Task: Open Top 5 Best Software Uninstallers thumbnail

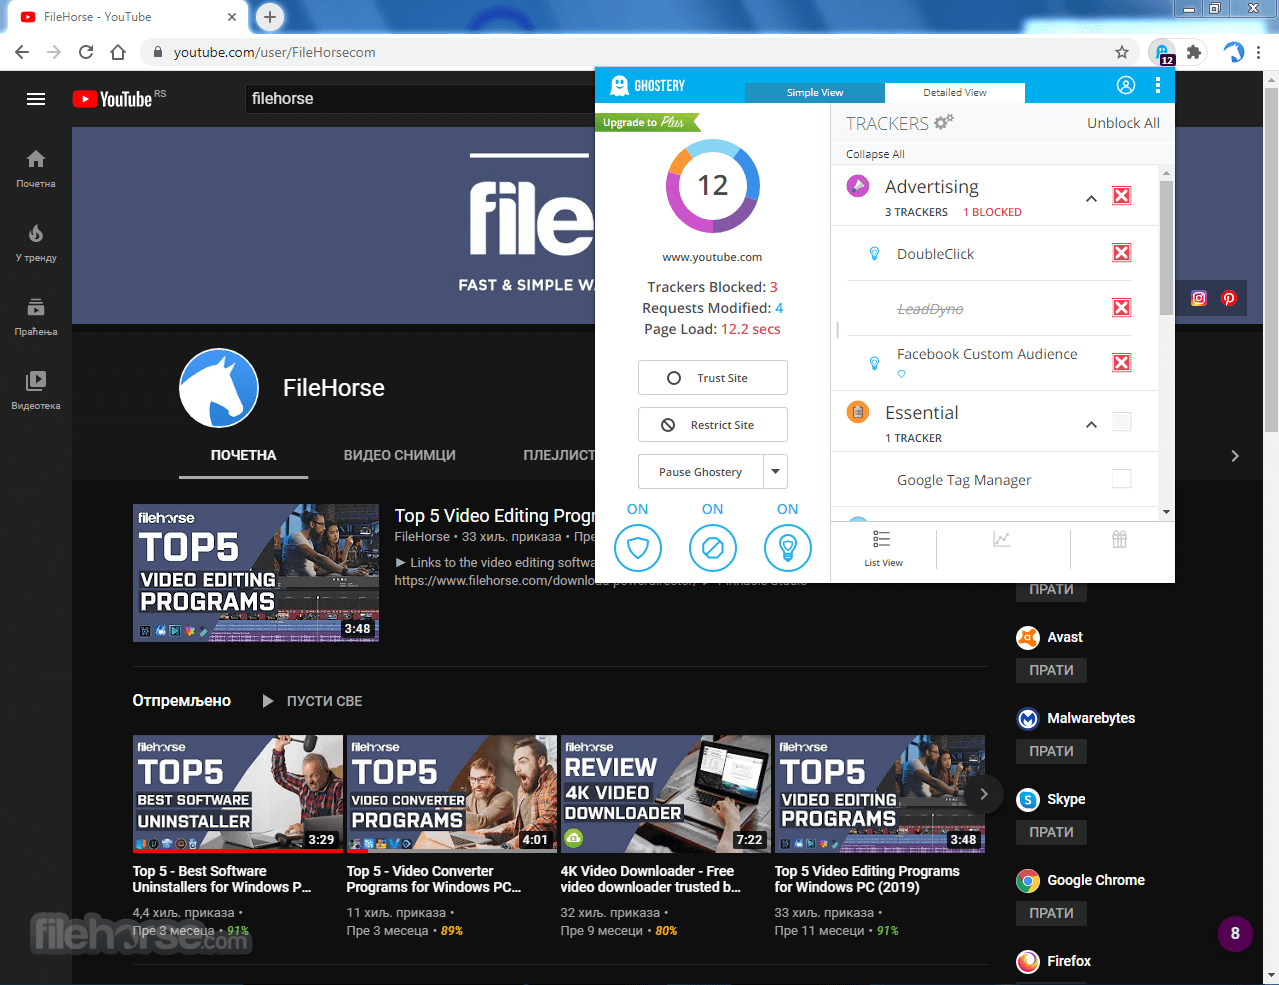Action: point(238,794)
